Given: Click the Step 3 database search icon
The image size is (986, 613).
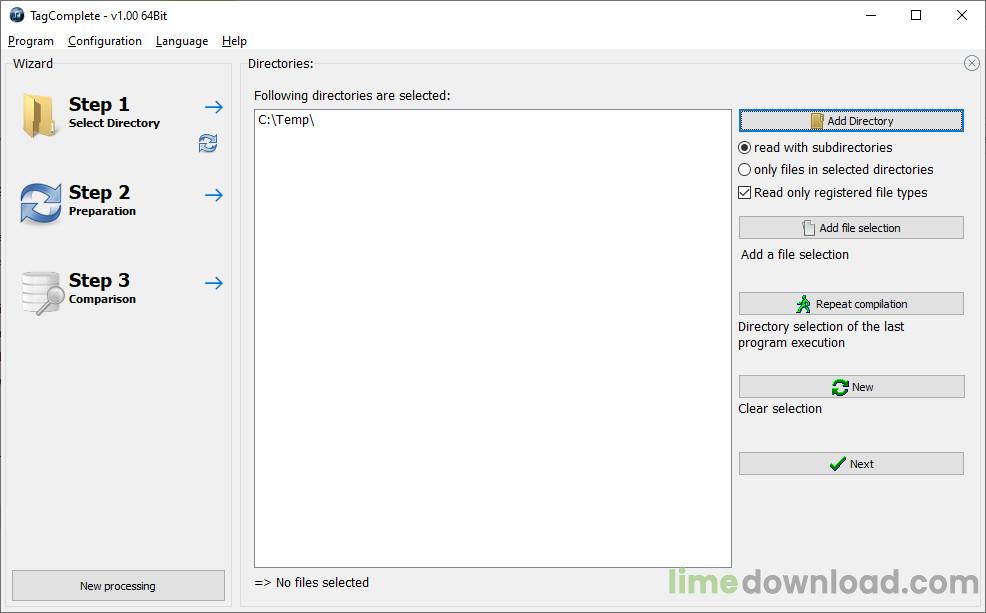Looking at the screenshot, I should [x=42, y=292].
